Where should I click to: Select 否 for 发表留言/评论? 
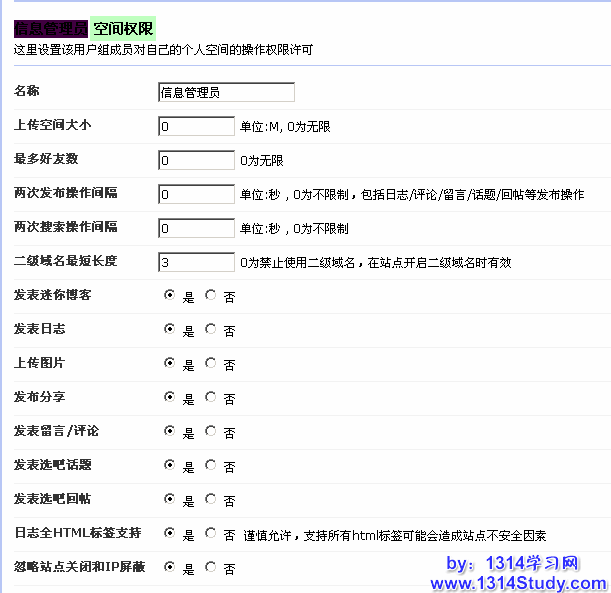click(x=210, y=432)
